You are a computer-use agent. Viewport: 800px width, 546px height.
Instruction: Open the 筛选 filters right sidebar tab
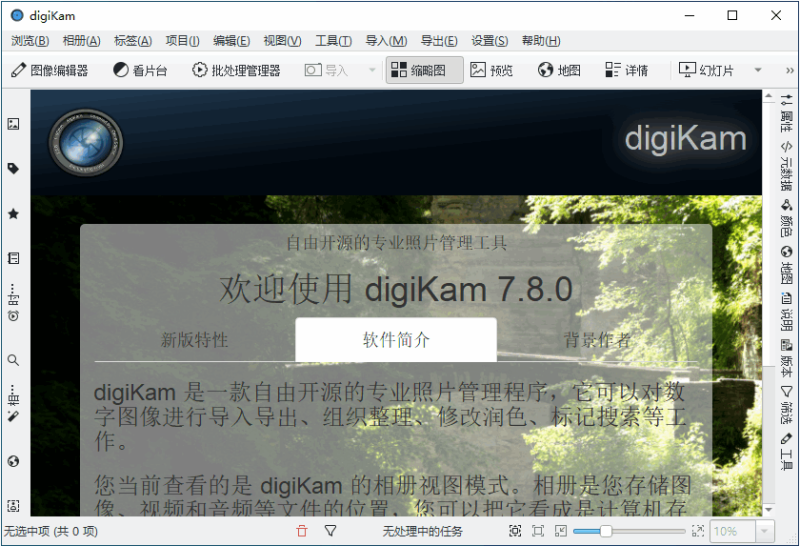(786, 405)
